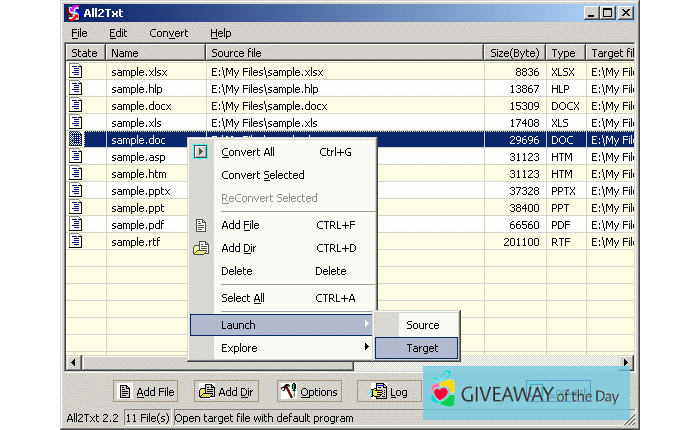
Task: Click the Convert All play icon
Action: [x=201, y=152]
